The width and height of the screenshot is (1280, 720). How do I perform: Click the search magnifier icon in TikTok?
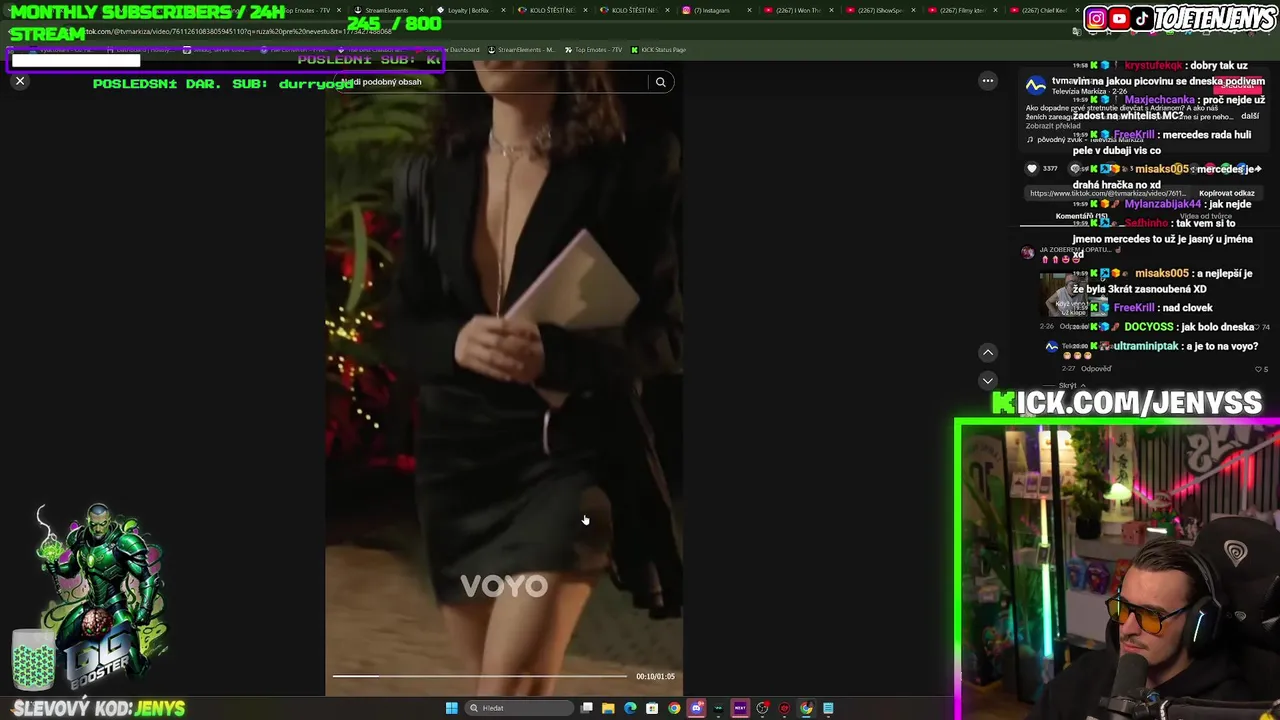point(661,82)
